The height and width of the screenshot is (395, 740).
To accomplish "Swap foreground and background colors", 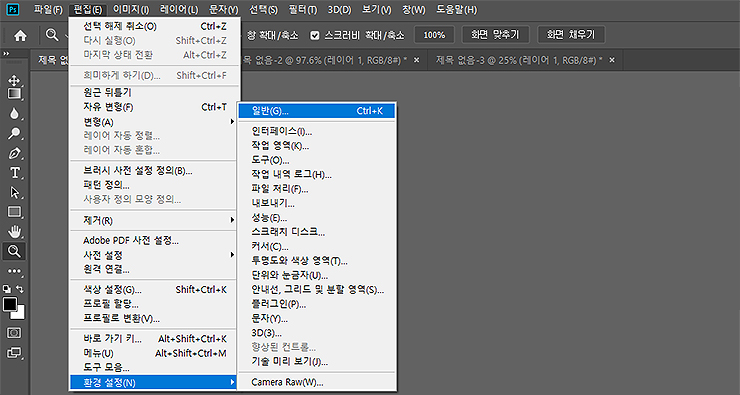I will (x=20, y=289).
